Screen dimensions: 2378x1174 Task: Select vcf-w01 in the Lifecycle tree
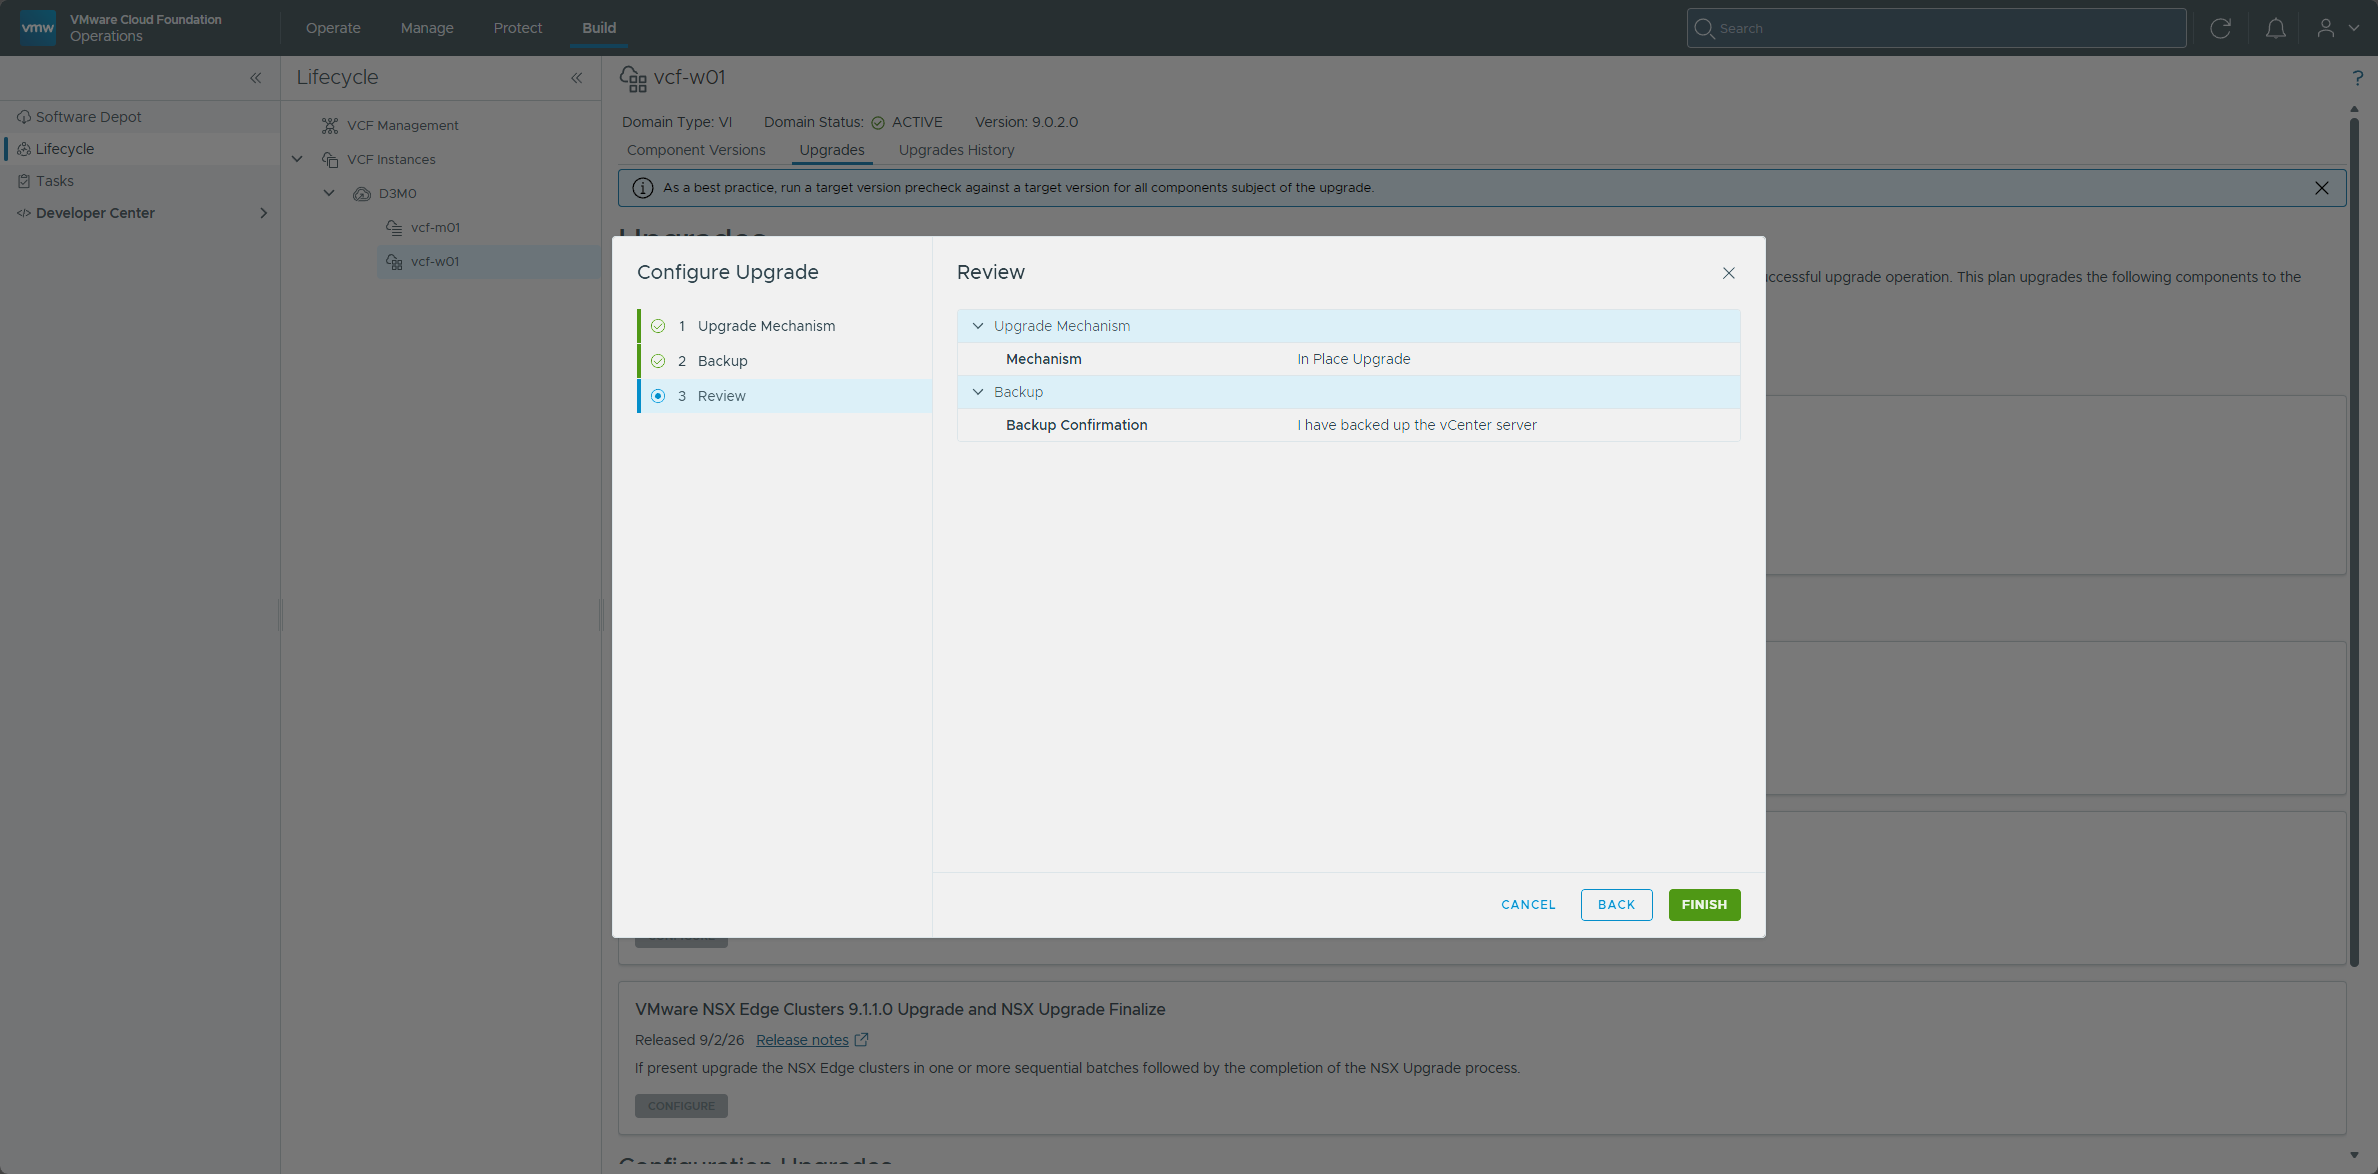click(x=490, y=262)
